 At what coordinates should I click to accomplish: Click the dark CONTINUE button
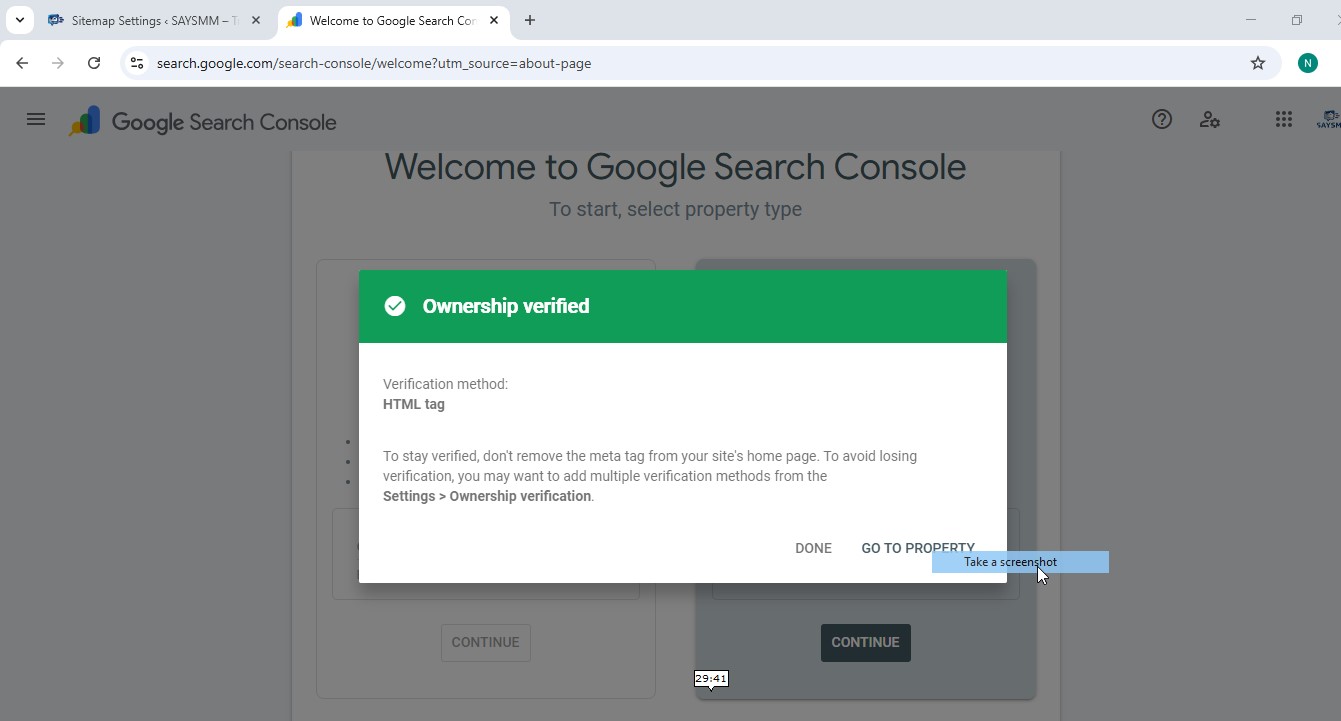[865, 642]
